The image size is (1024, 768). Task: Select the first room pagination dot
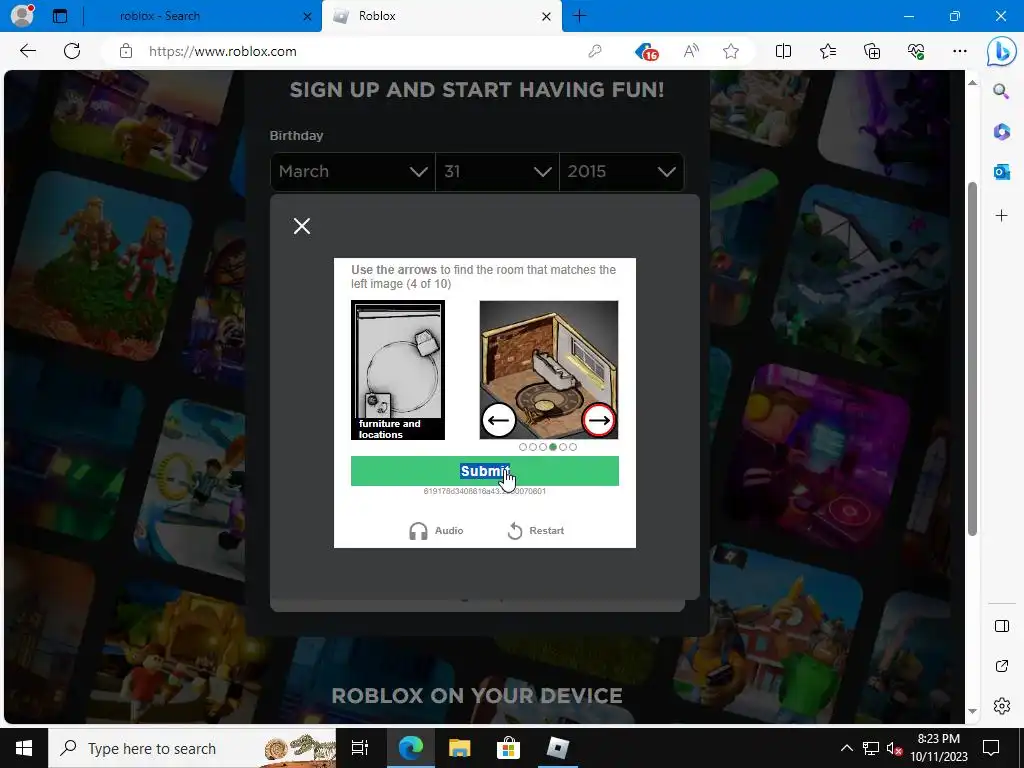(x=522, y=447)
